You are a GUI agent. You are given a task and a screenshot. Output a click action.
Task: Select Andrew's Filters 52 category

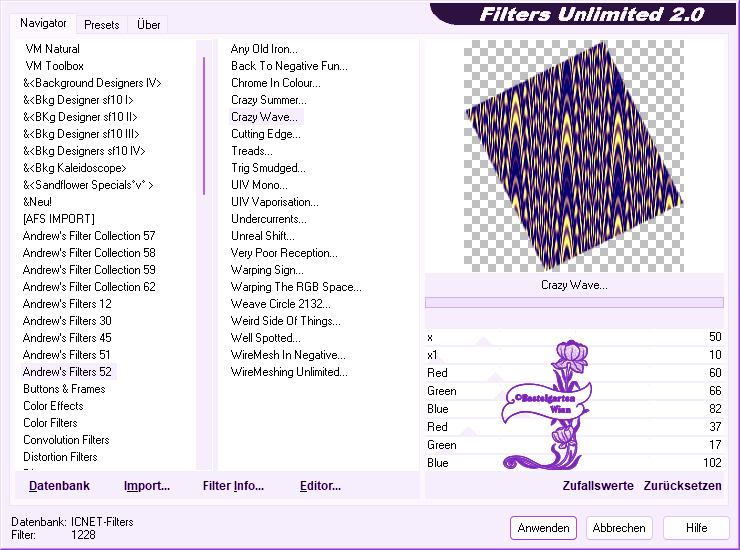tap(67, 372)
